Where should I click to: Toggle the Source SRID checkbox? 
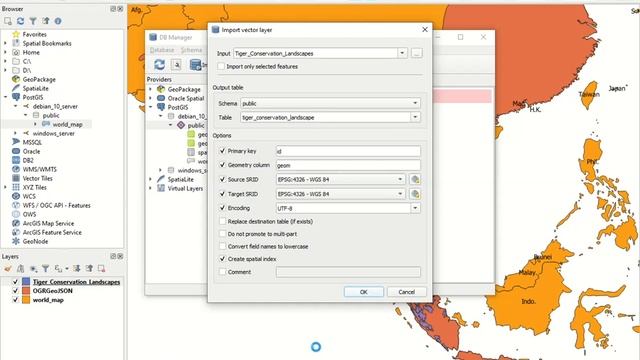click(222, 179)
